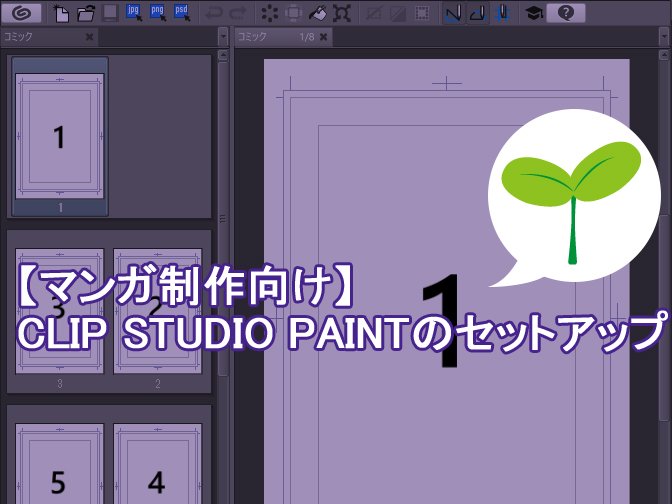The image size is (672, 504).
Task: Click the Scale/Rotate transform icon
Action: click(x=342, y=13)
